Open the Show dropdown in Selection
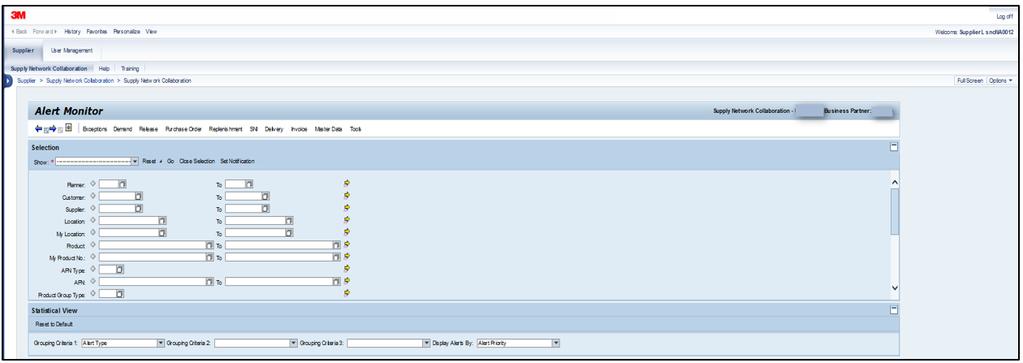 tap(135, 161)
